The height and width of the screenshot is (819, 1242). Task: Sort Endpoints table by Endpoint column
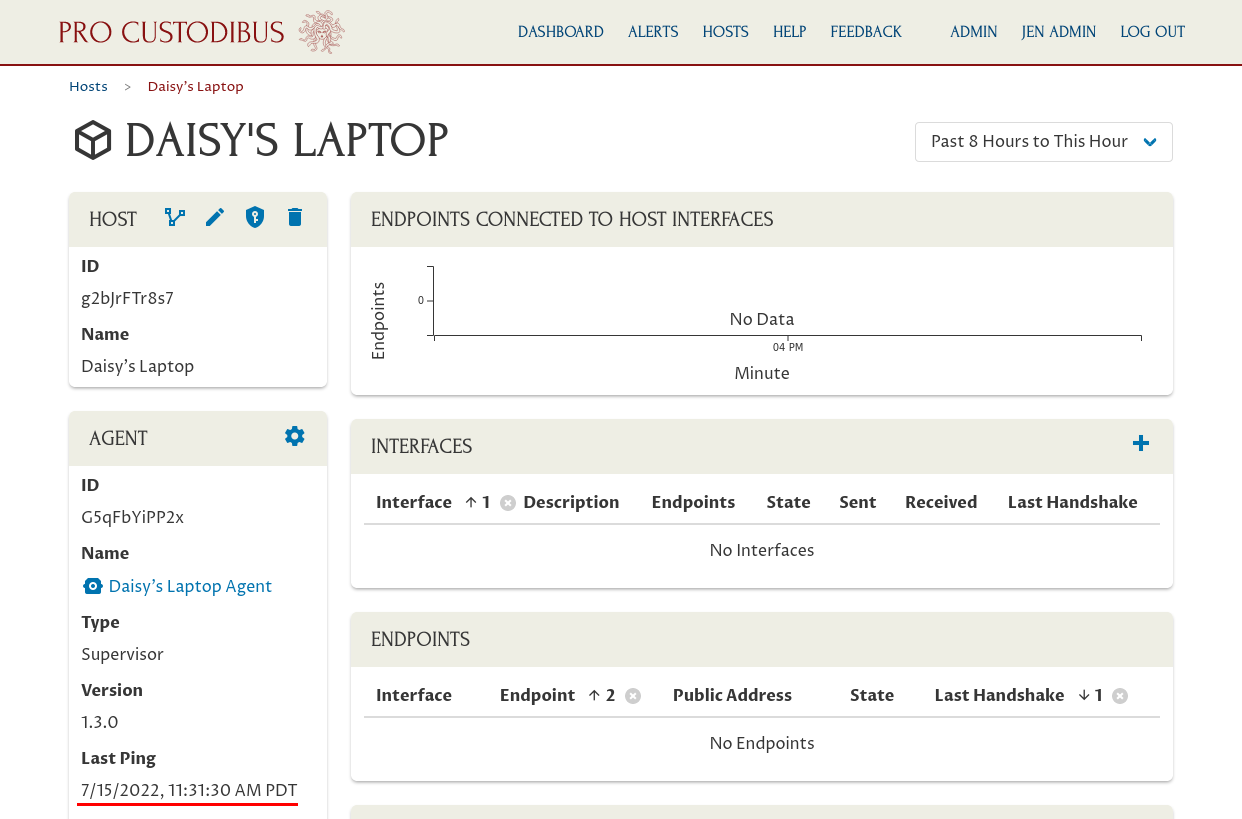click(x=538, y=695)
